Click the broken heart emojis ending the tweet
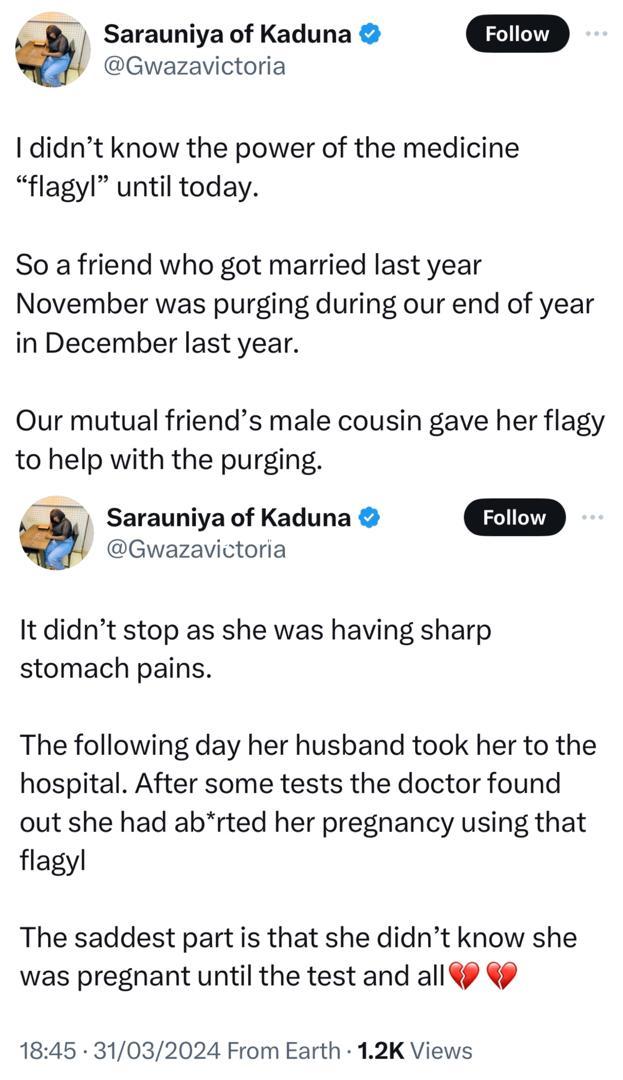The width and height of the screenshot is (623, 1080). [484, 975]
